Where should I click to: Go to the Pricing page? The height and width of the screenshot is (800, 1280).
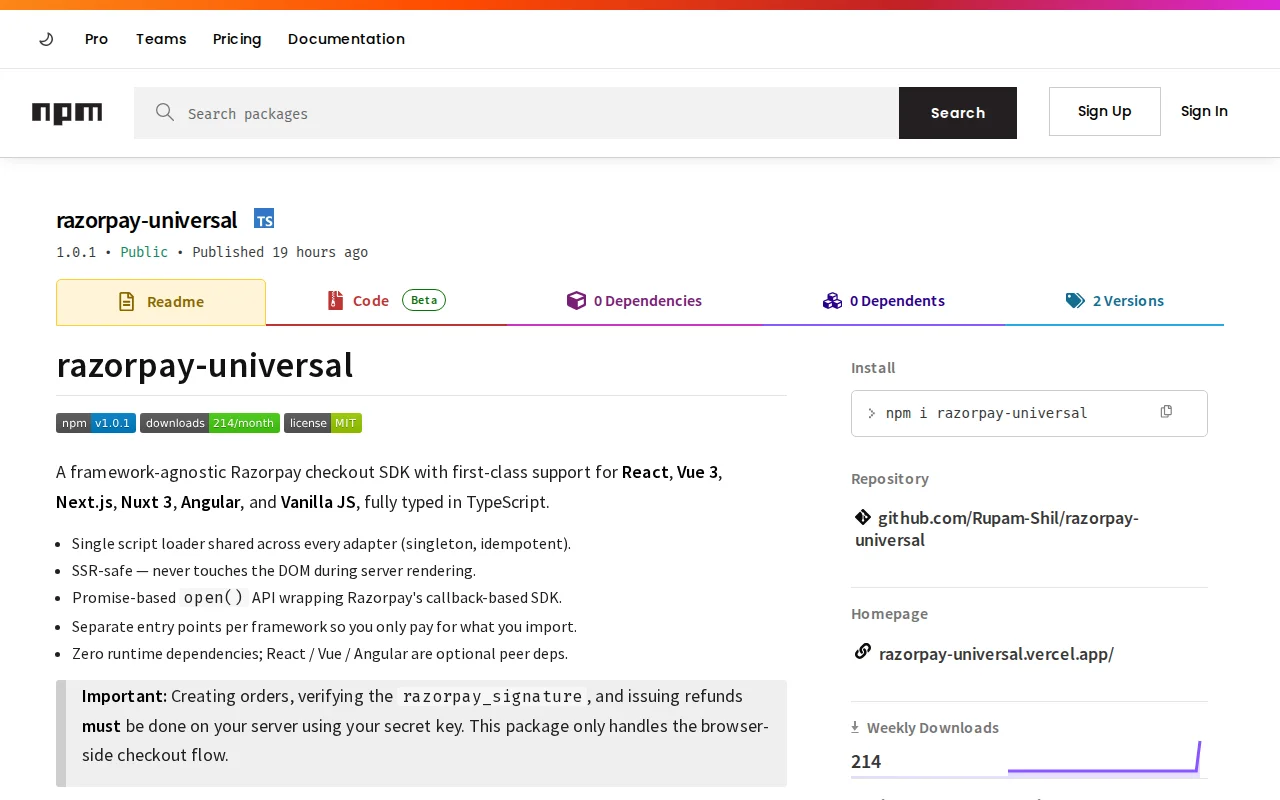click(x=237, y=39)
